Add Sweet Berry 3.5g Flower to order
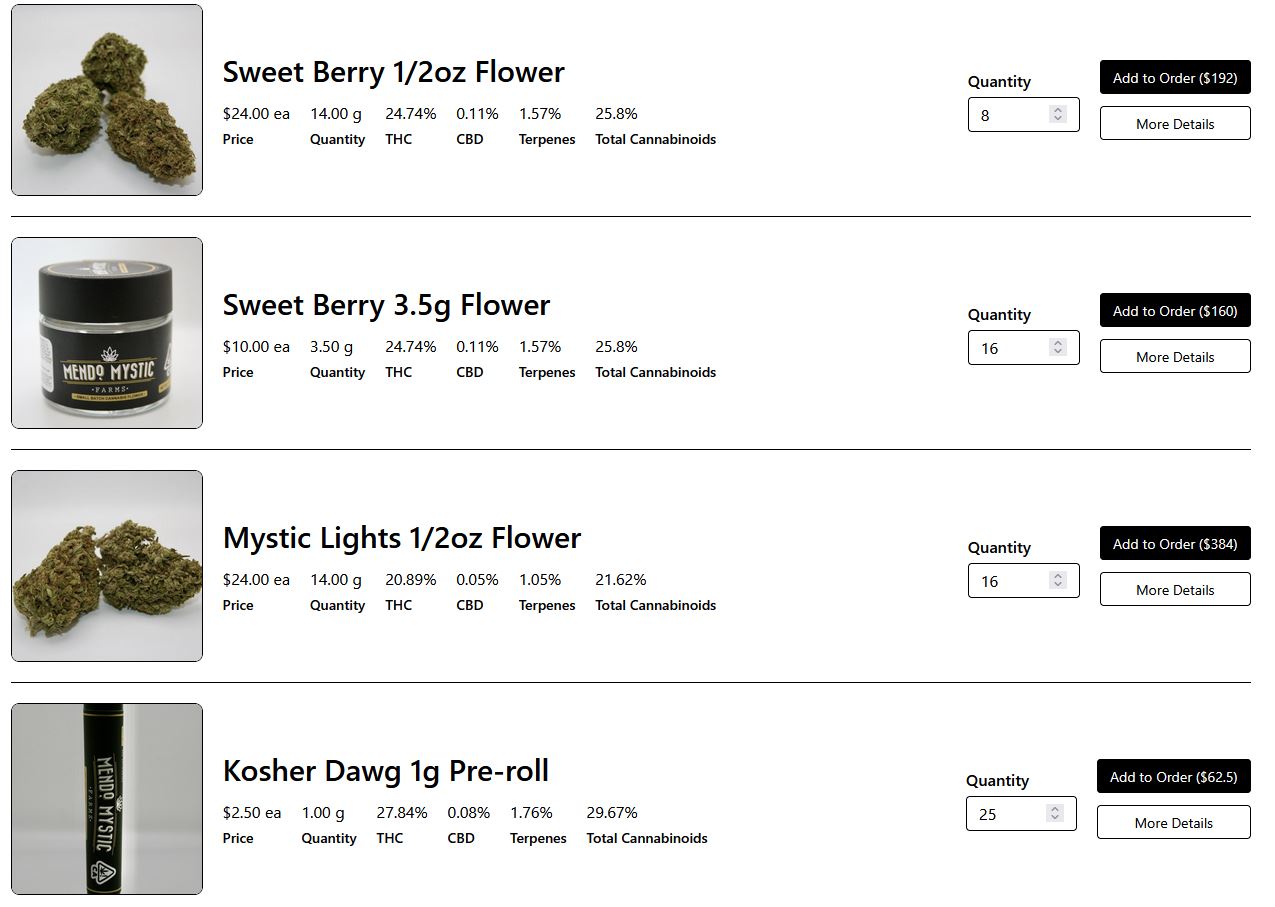This screenshot has width=1275, height=907. (1174, 311)
